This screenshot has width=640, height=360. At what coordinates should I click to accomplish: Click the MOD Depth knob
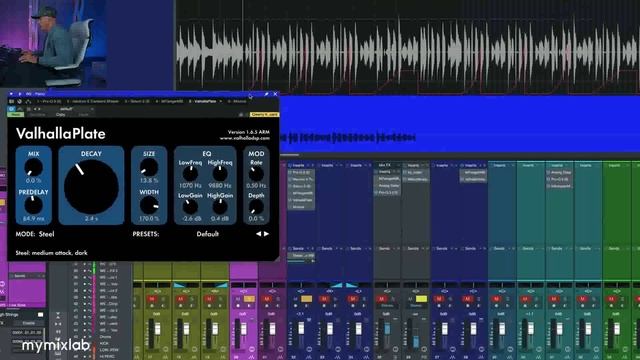pyautogui.click(x=256, y=207)
